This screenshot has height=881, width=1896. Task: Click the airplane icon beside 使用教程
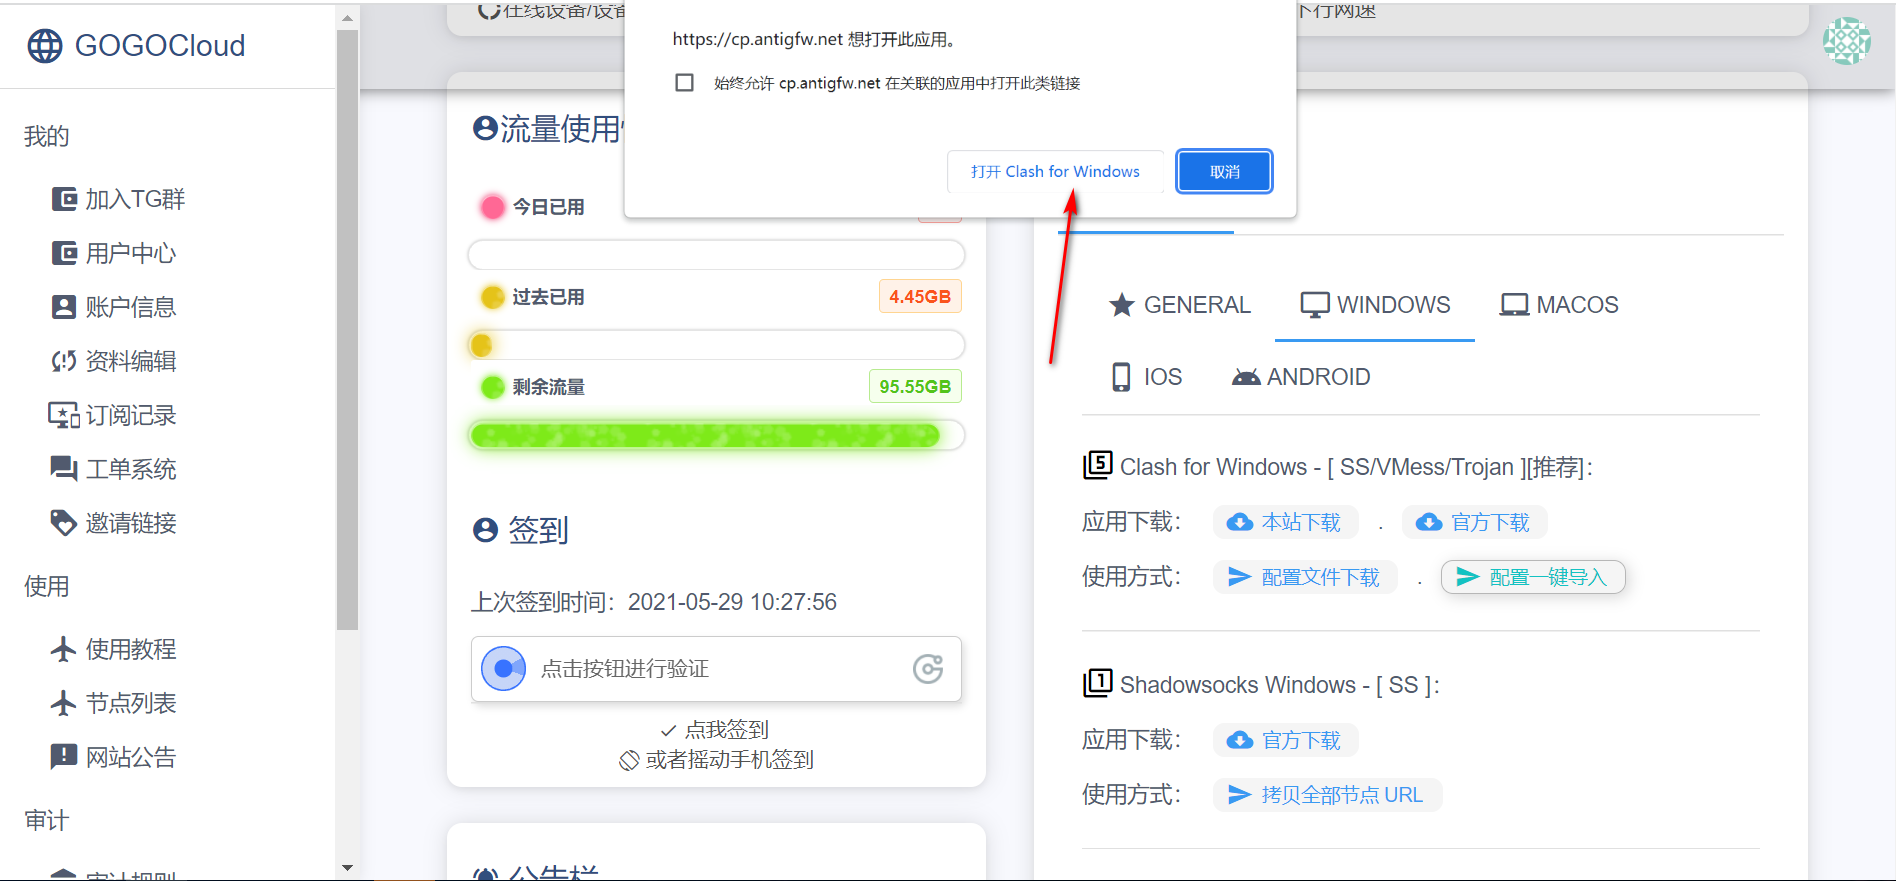tap(63, 649)
